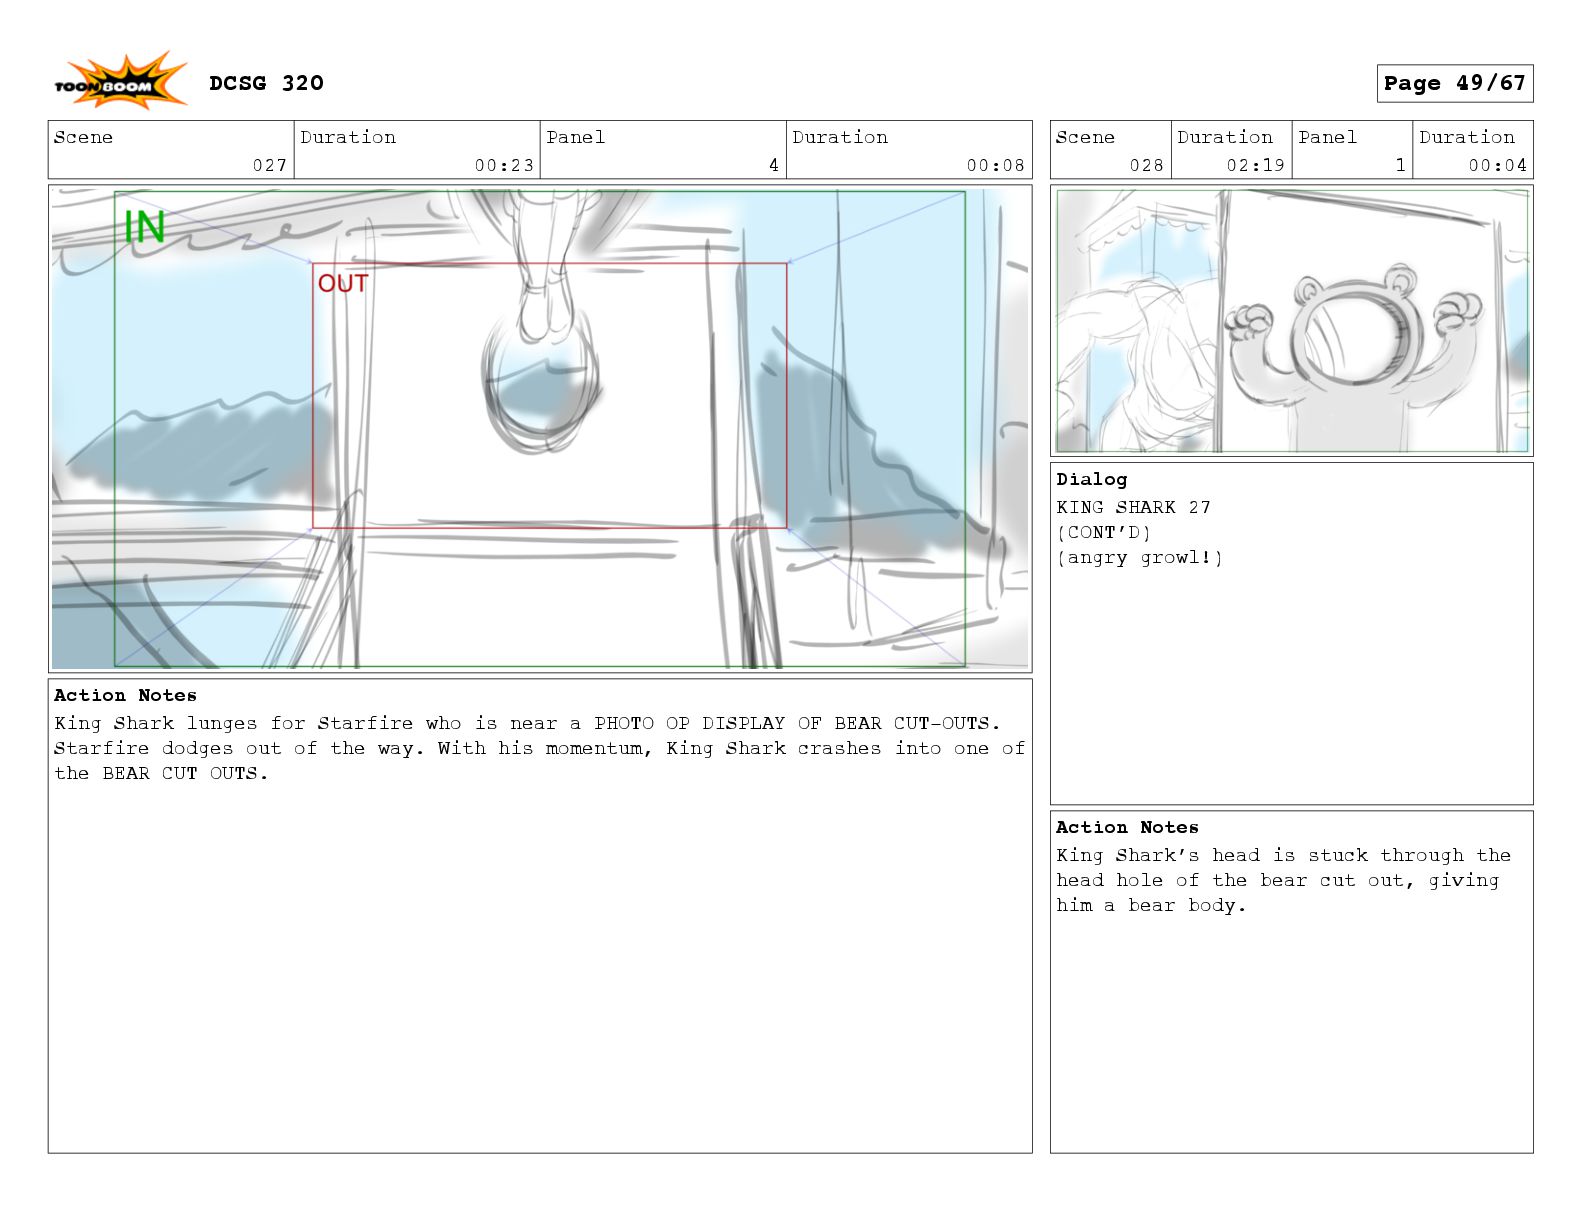Select 'him a bear body.' note line

click(1151, 905)
